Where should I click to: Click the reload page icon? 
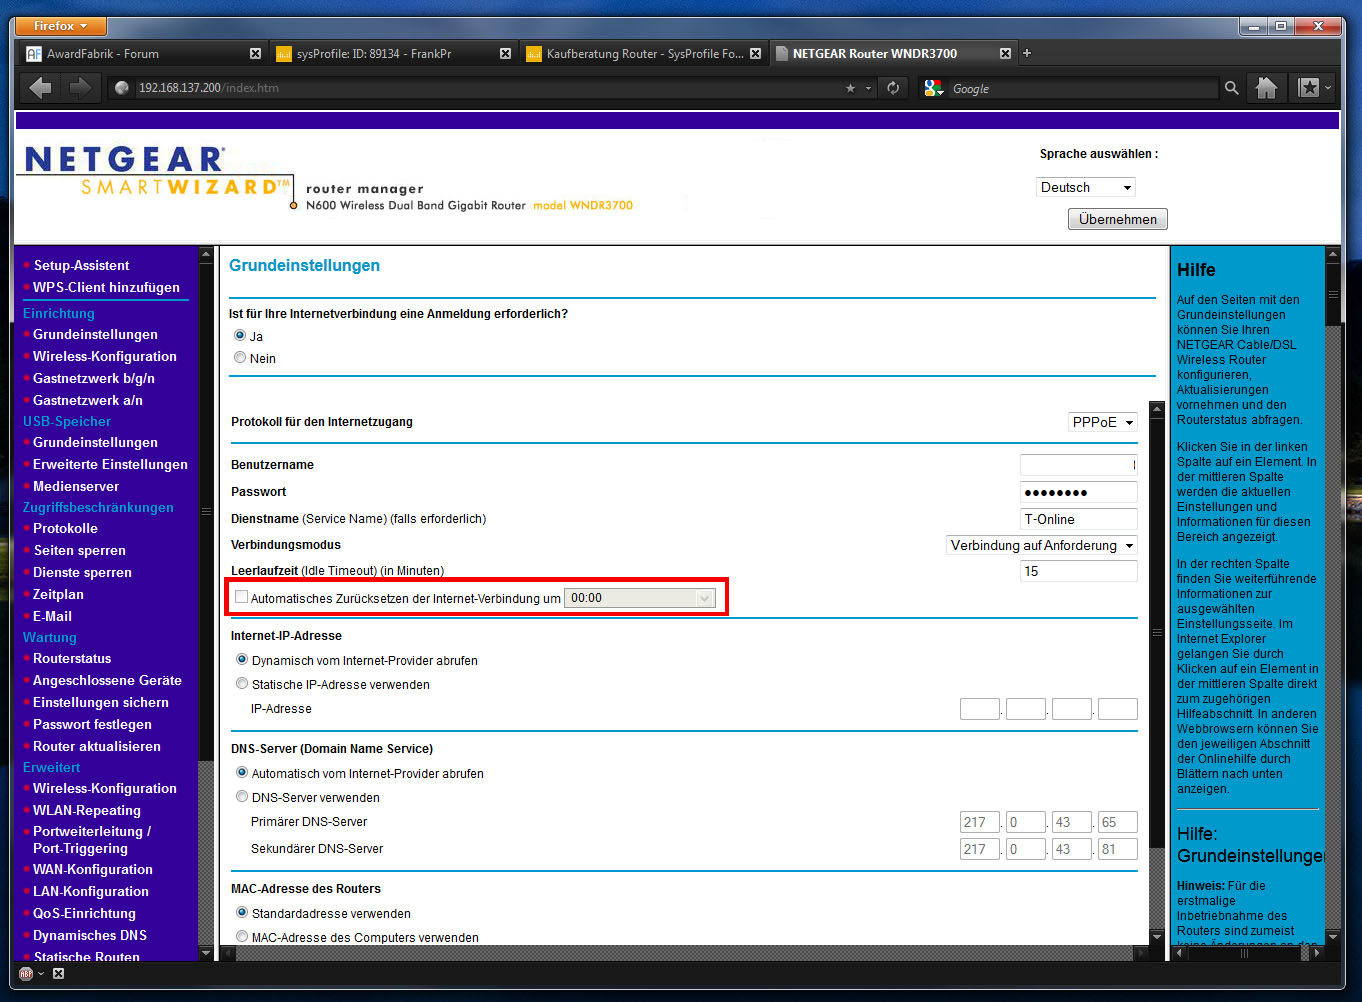pos(893,88)
